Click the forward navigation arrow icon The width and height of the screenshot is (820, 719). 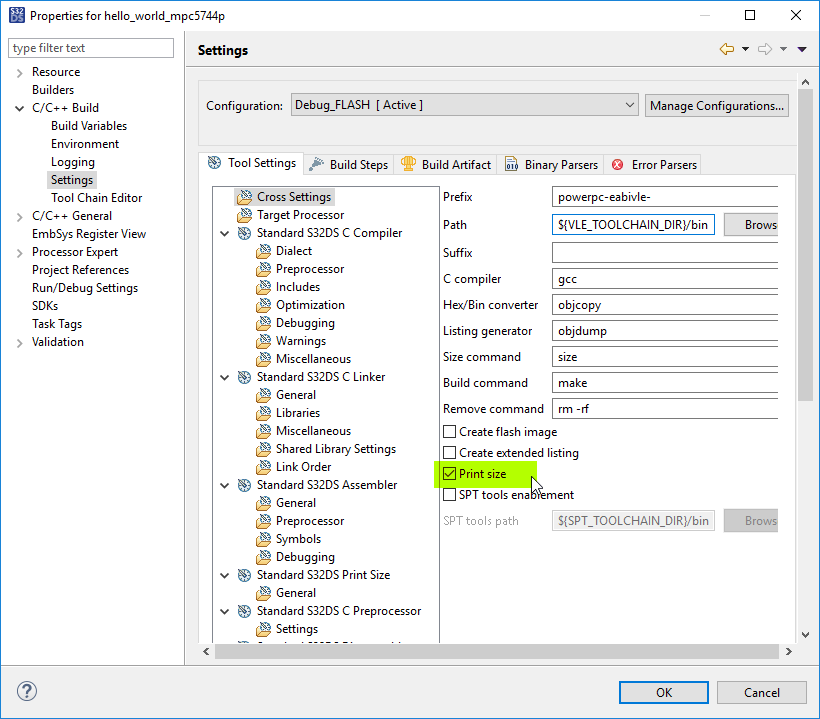tap(765, 49)
